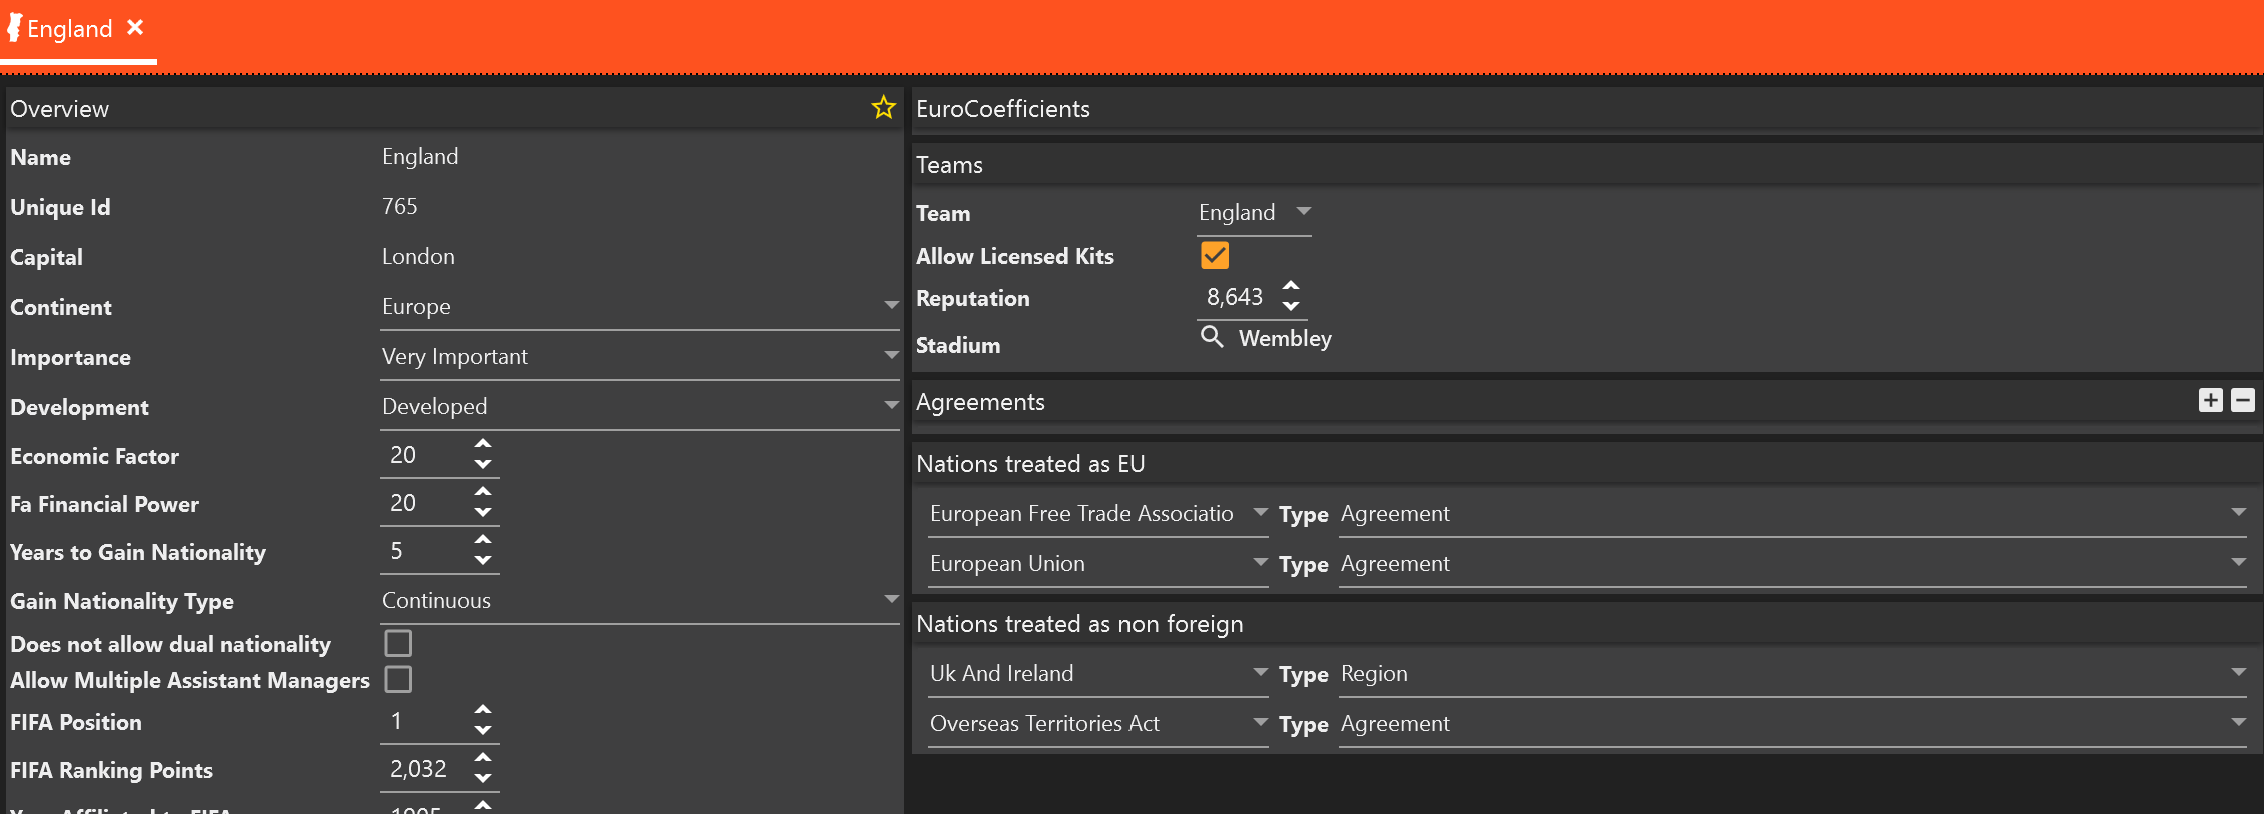Increase FIFA Position value

pyautogui.click(x=483, y=709)
